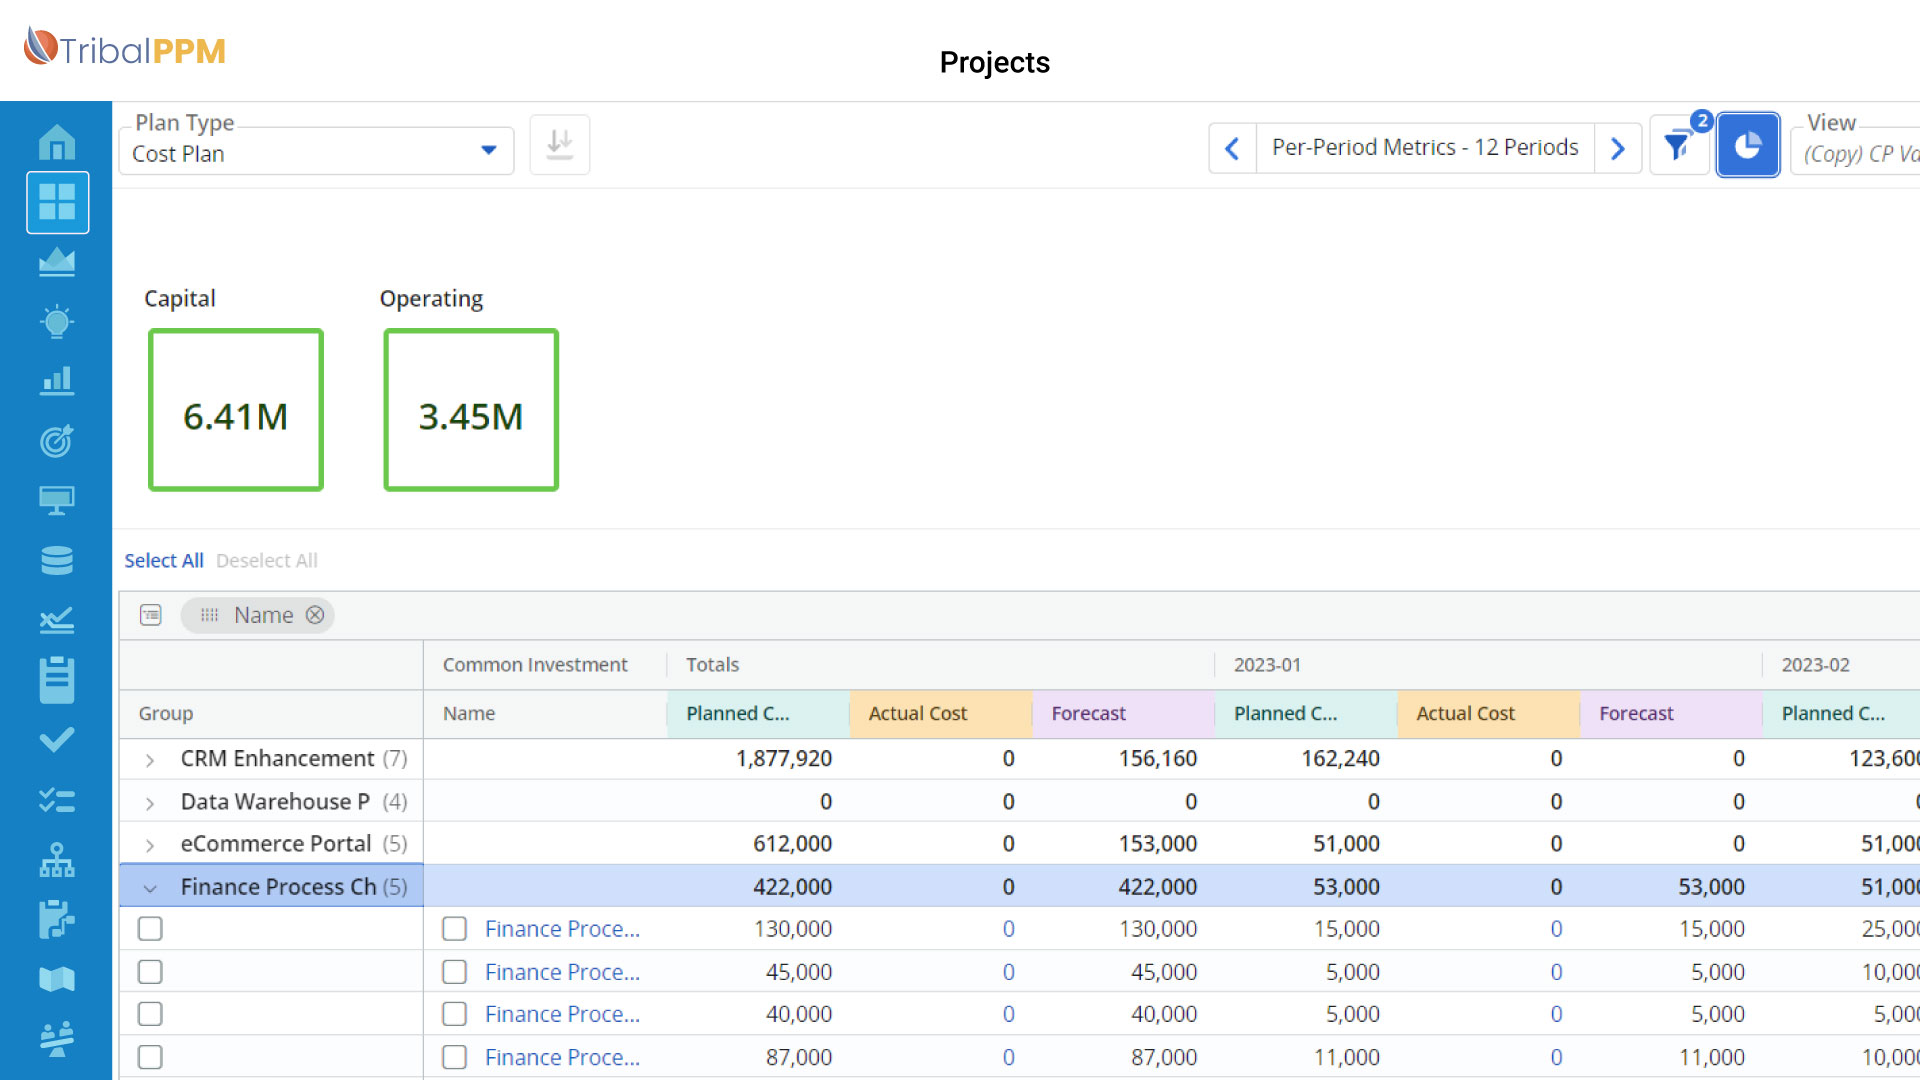Expand the Data Warehouse P group
This screenshot has width=1920, height=1080.
[x=150, y=803]
